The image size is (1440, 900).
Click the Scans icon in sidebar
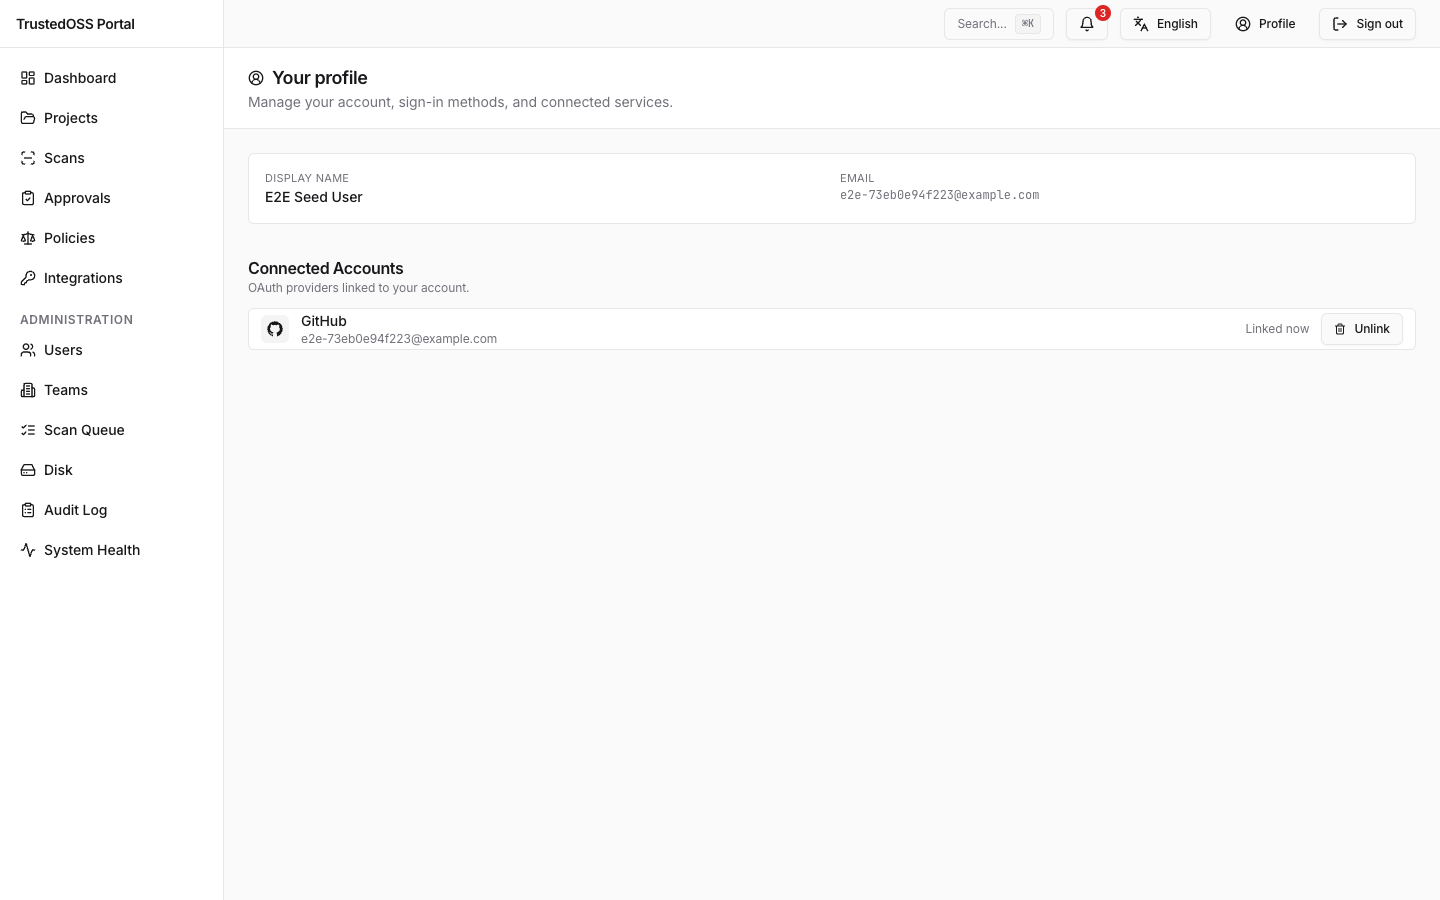click(28, 158)
